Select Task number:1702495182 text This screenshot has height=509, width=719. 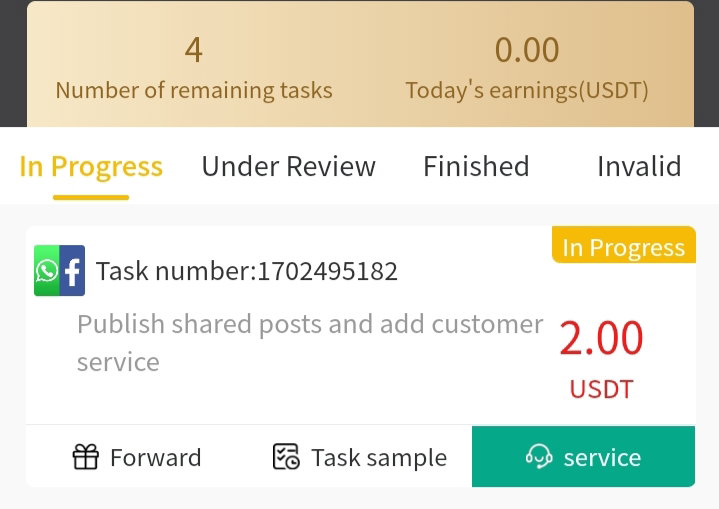pyautogui.click(x=247, y=271)
